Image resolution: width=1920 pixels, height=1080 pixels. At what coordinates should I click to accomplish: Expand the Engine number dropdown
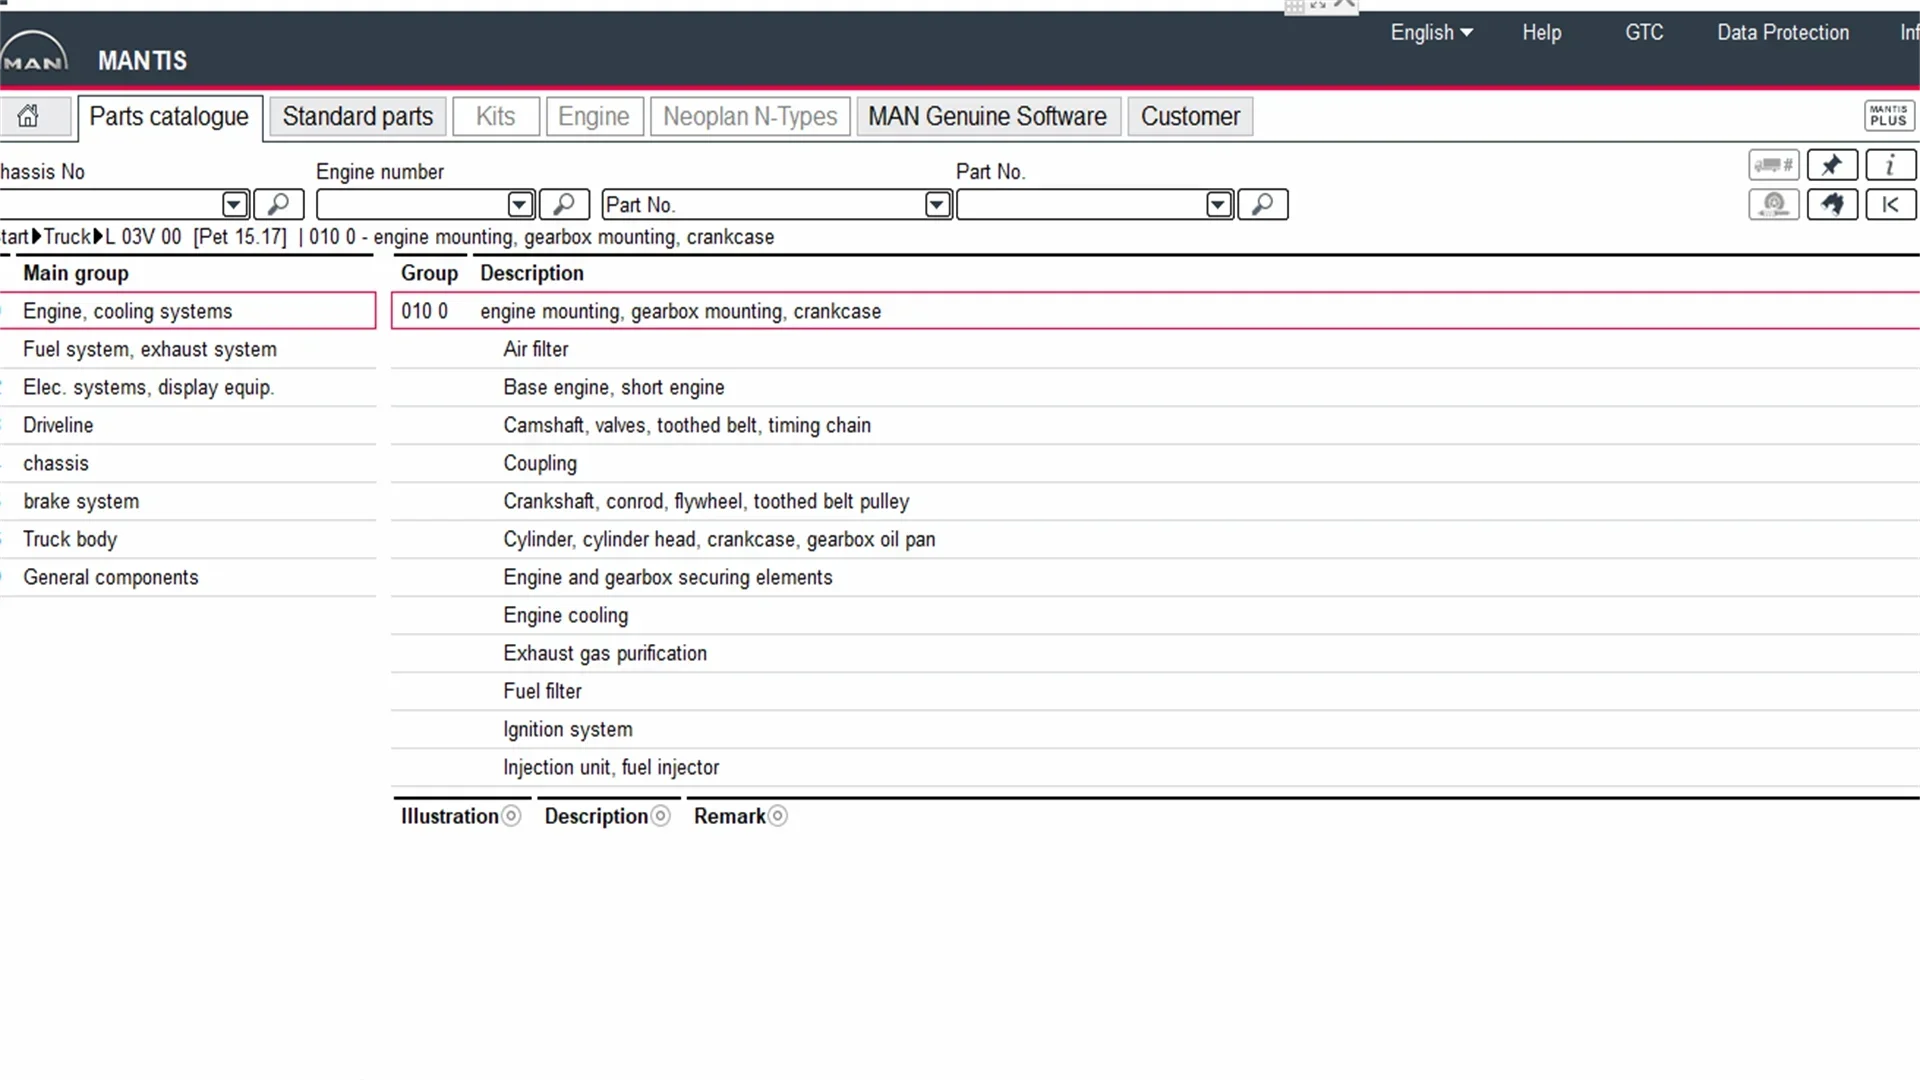point(520,205)
